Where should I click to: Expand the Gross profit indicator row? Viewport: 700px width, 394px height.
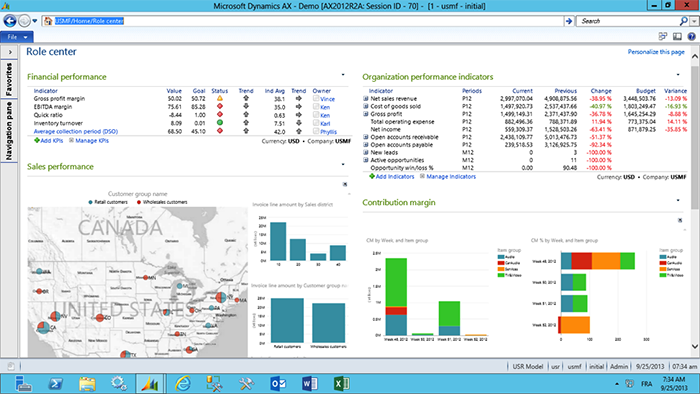point(366,114)
